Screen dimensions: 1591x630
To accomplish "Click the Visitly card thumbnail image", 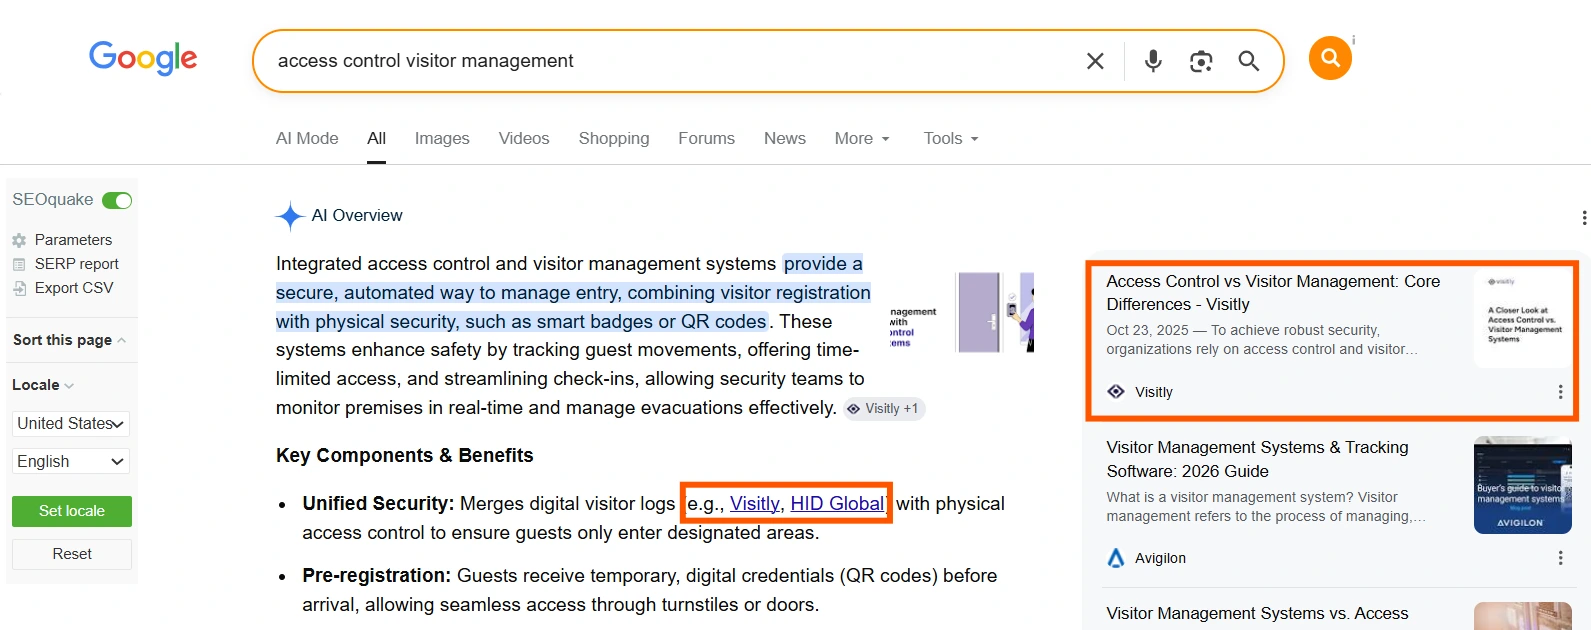I will [x=1523, y=318].
